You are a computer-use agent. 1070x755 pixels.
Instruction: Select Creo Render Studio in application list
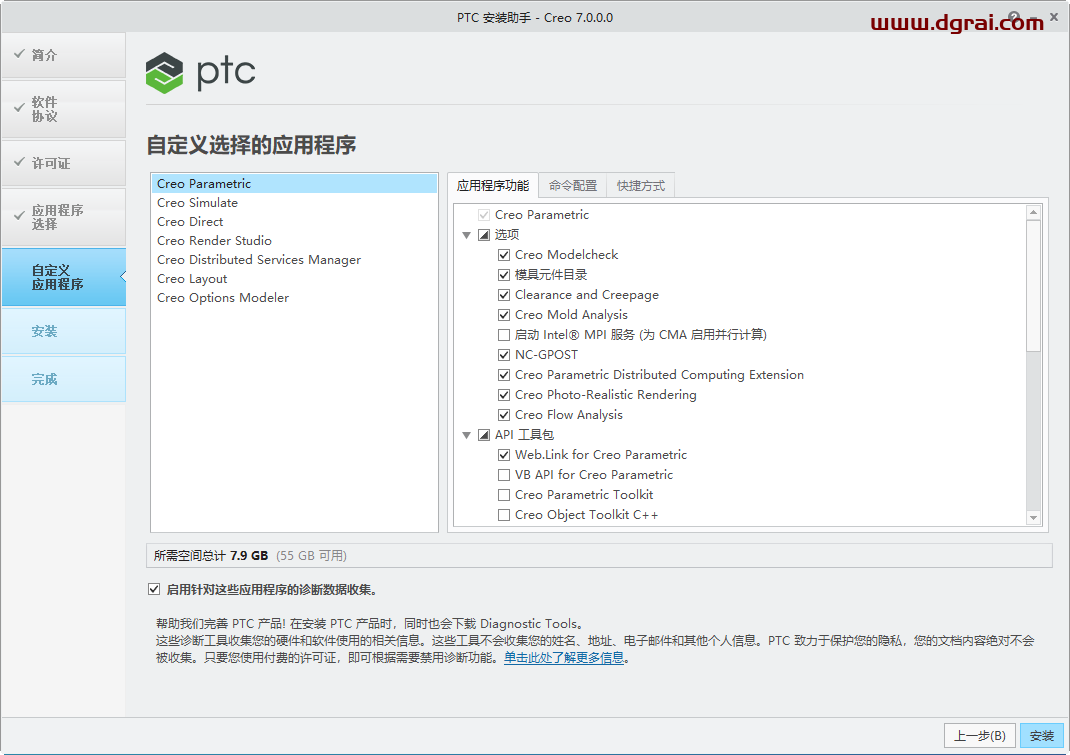click(294, 241)
